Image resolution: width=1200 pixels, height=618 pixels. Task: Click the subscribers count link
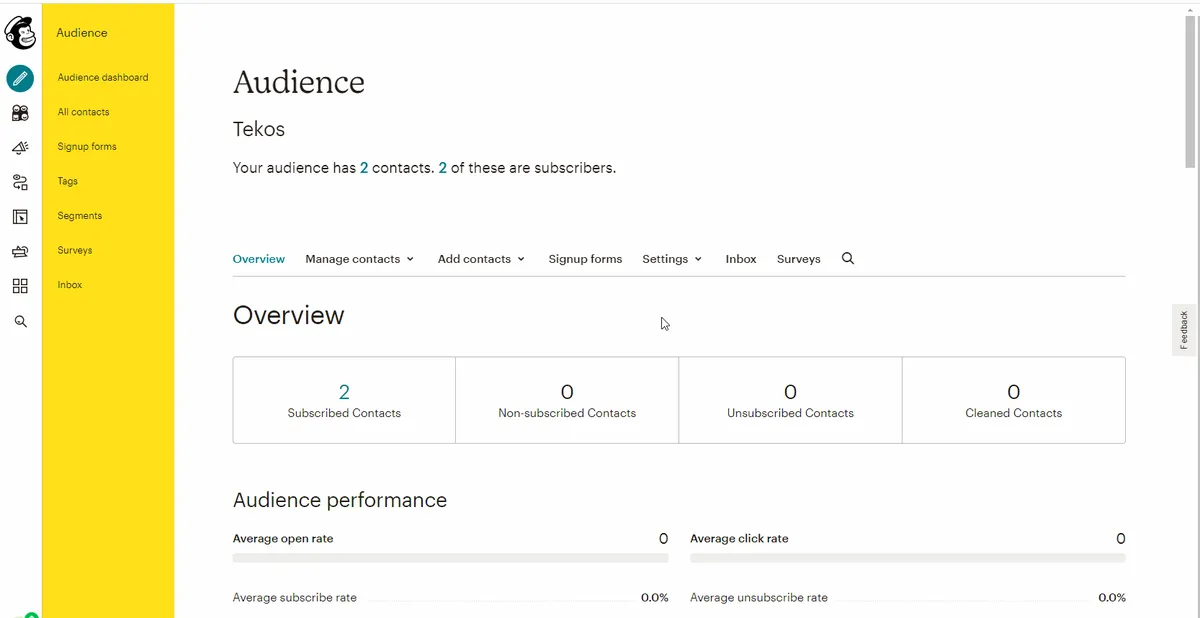point(442,167)
